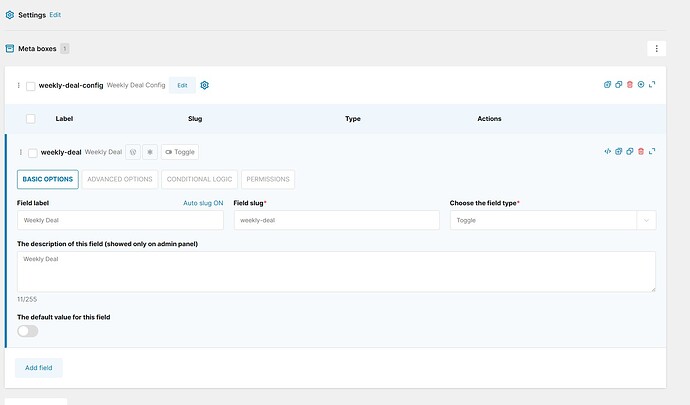The width and height of the screenshot is (690, 405).
Task: Open the field type dropdown showing Toggle
Action: [x=552, y=220]
